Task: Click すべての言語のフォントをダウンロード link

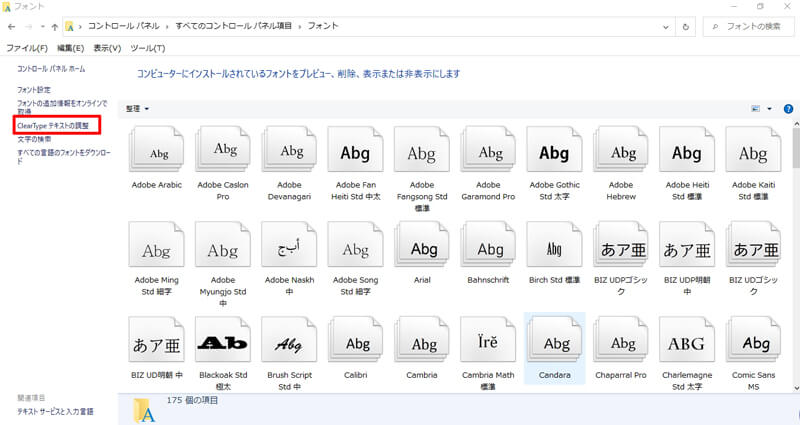Action: coord(64,156)
